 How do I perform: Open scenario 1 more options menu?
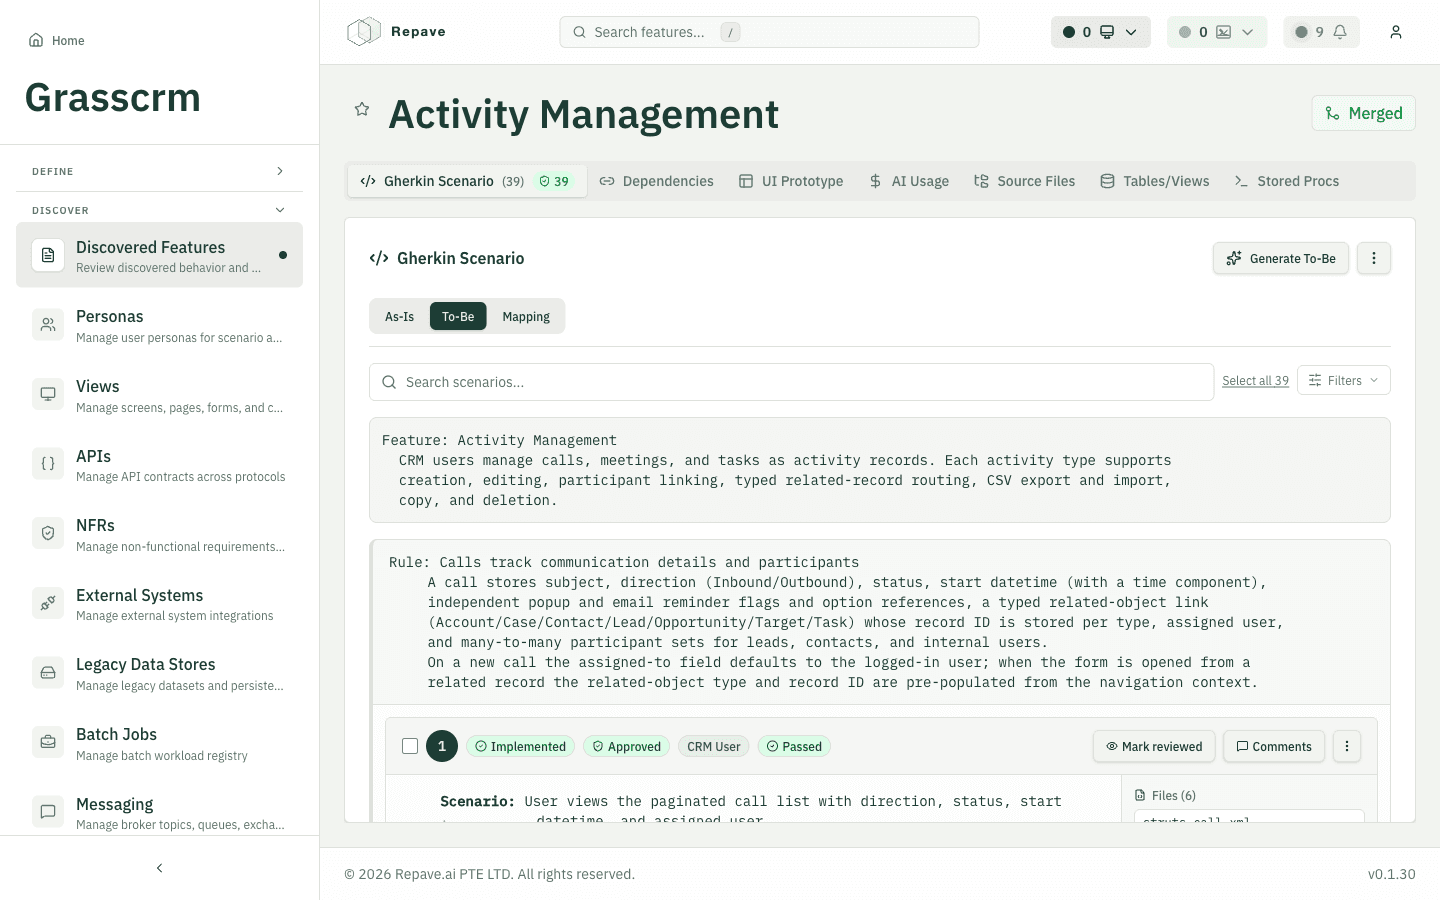(x=1347, y=746)
